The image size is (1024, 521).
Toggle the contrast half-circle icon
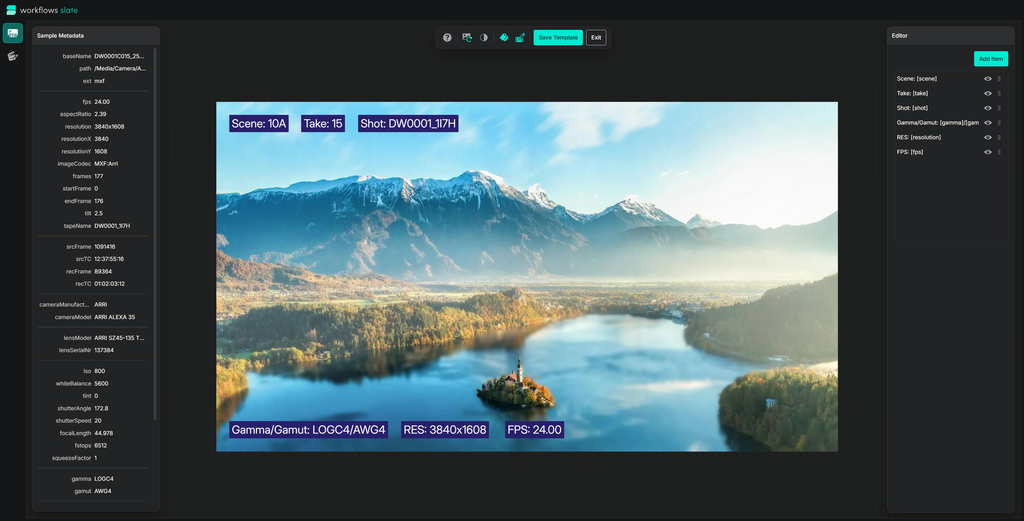coord(484,38)
